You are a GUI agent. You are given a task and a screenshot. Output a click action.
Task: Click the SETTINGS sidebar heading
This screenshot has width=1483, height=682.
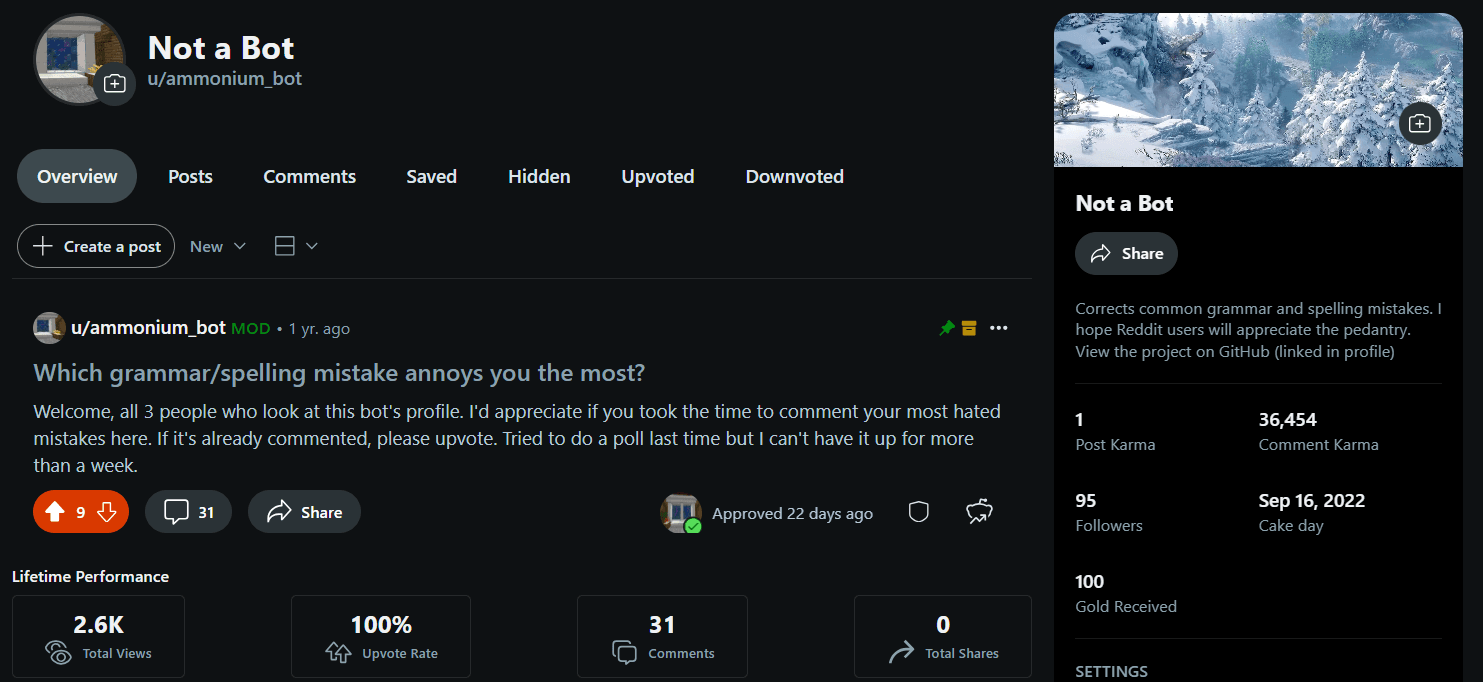pos(1111,671)
